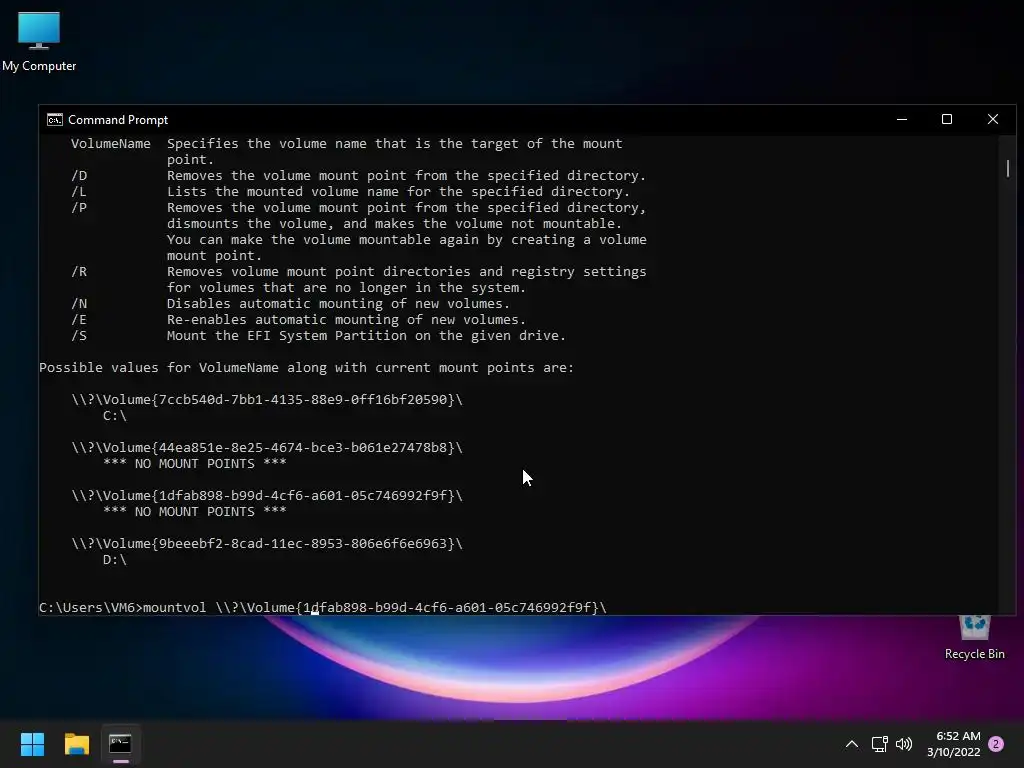The width and height of the screenshot is (1024, 768).
Task: Minimize the Command Prompt window
Action: (x=902, y=120)
